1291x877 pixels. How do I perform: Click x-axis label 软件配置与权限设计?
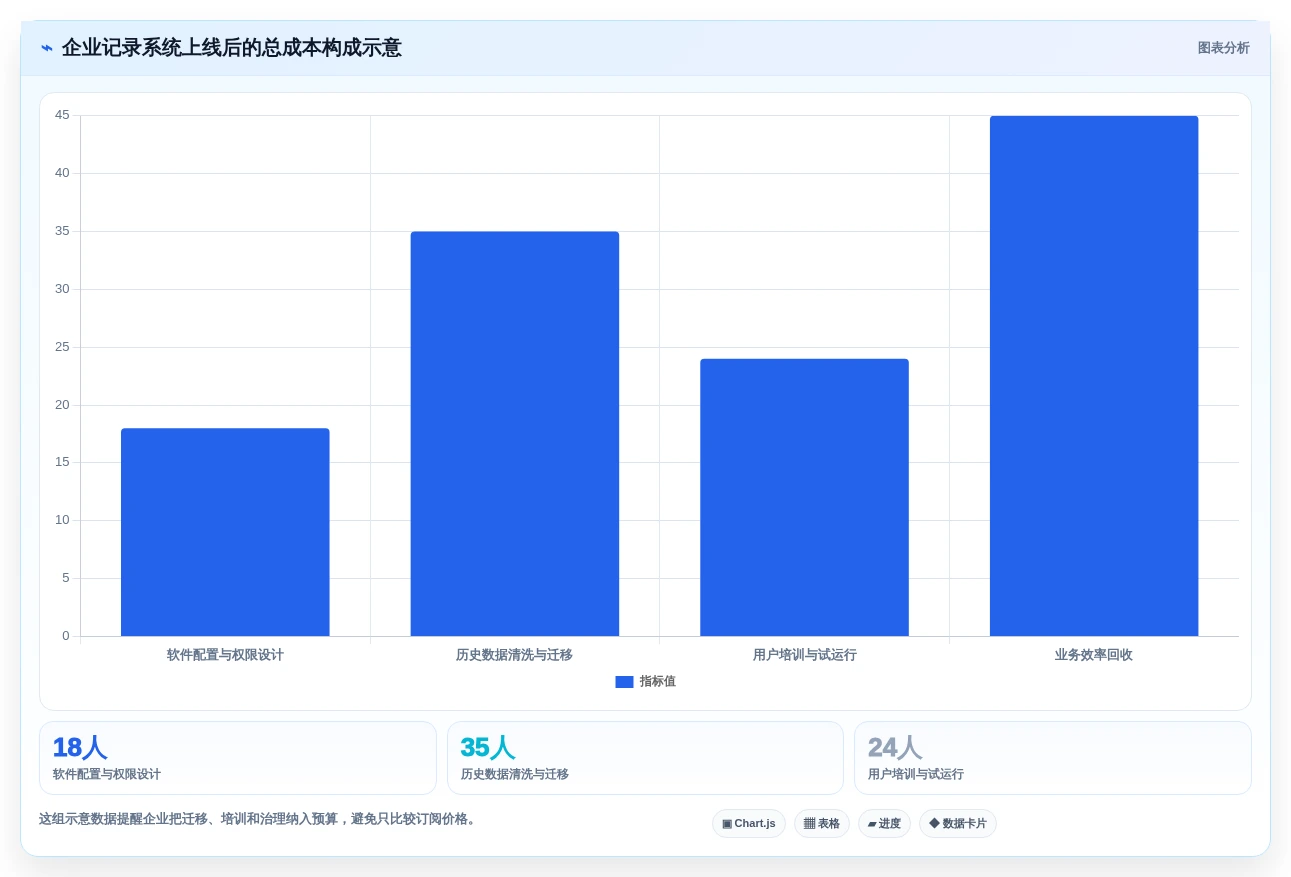225,655
